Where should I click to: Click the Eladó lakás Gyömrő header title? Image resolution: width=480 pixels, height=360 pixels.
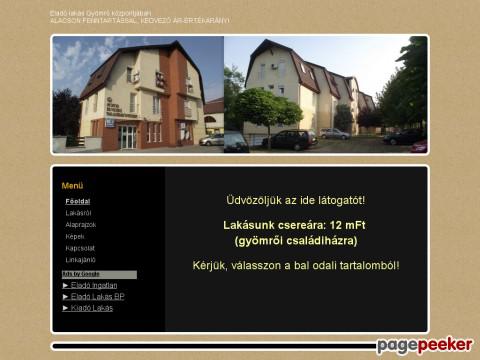pos(100,13)
